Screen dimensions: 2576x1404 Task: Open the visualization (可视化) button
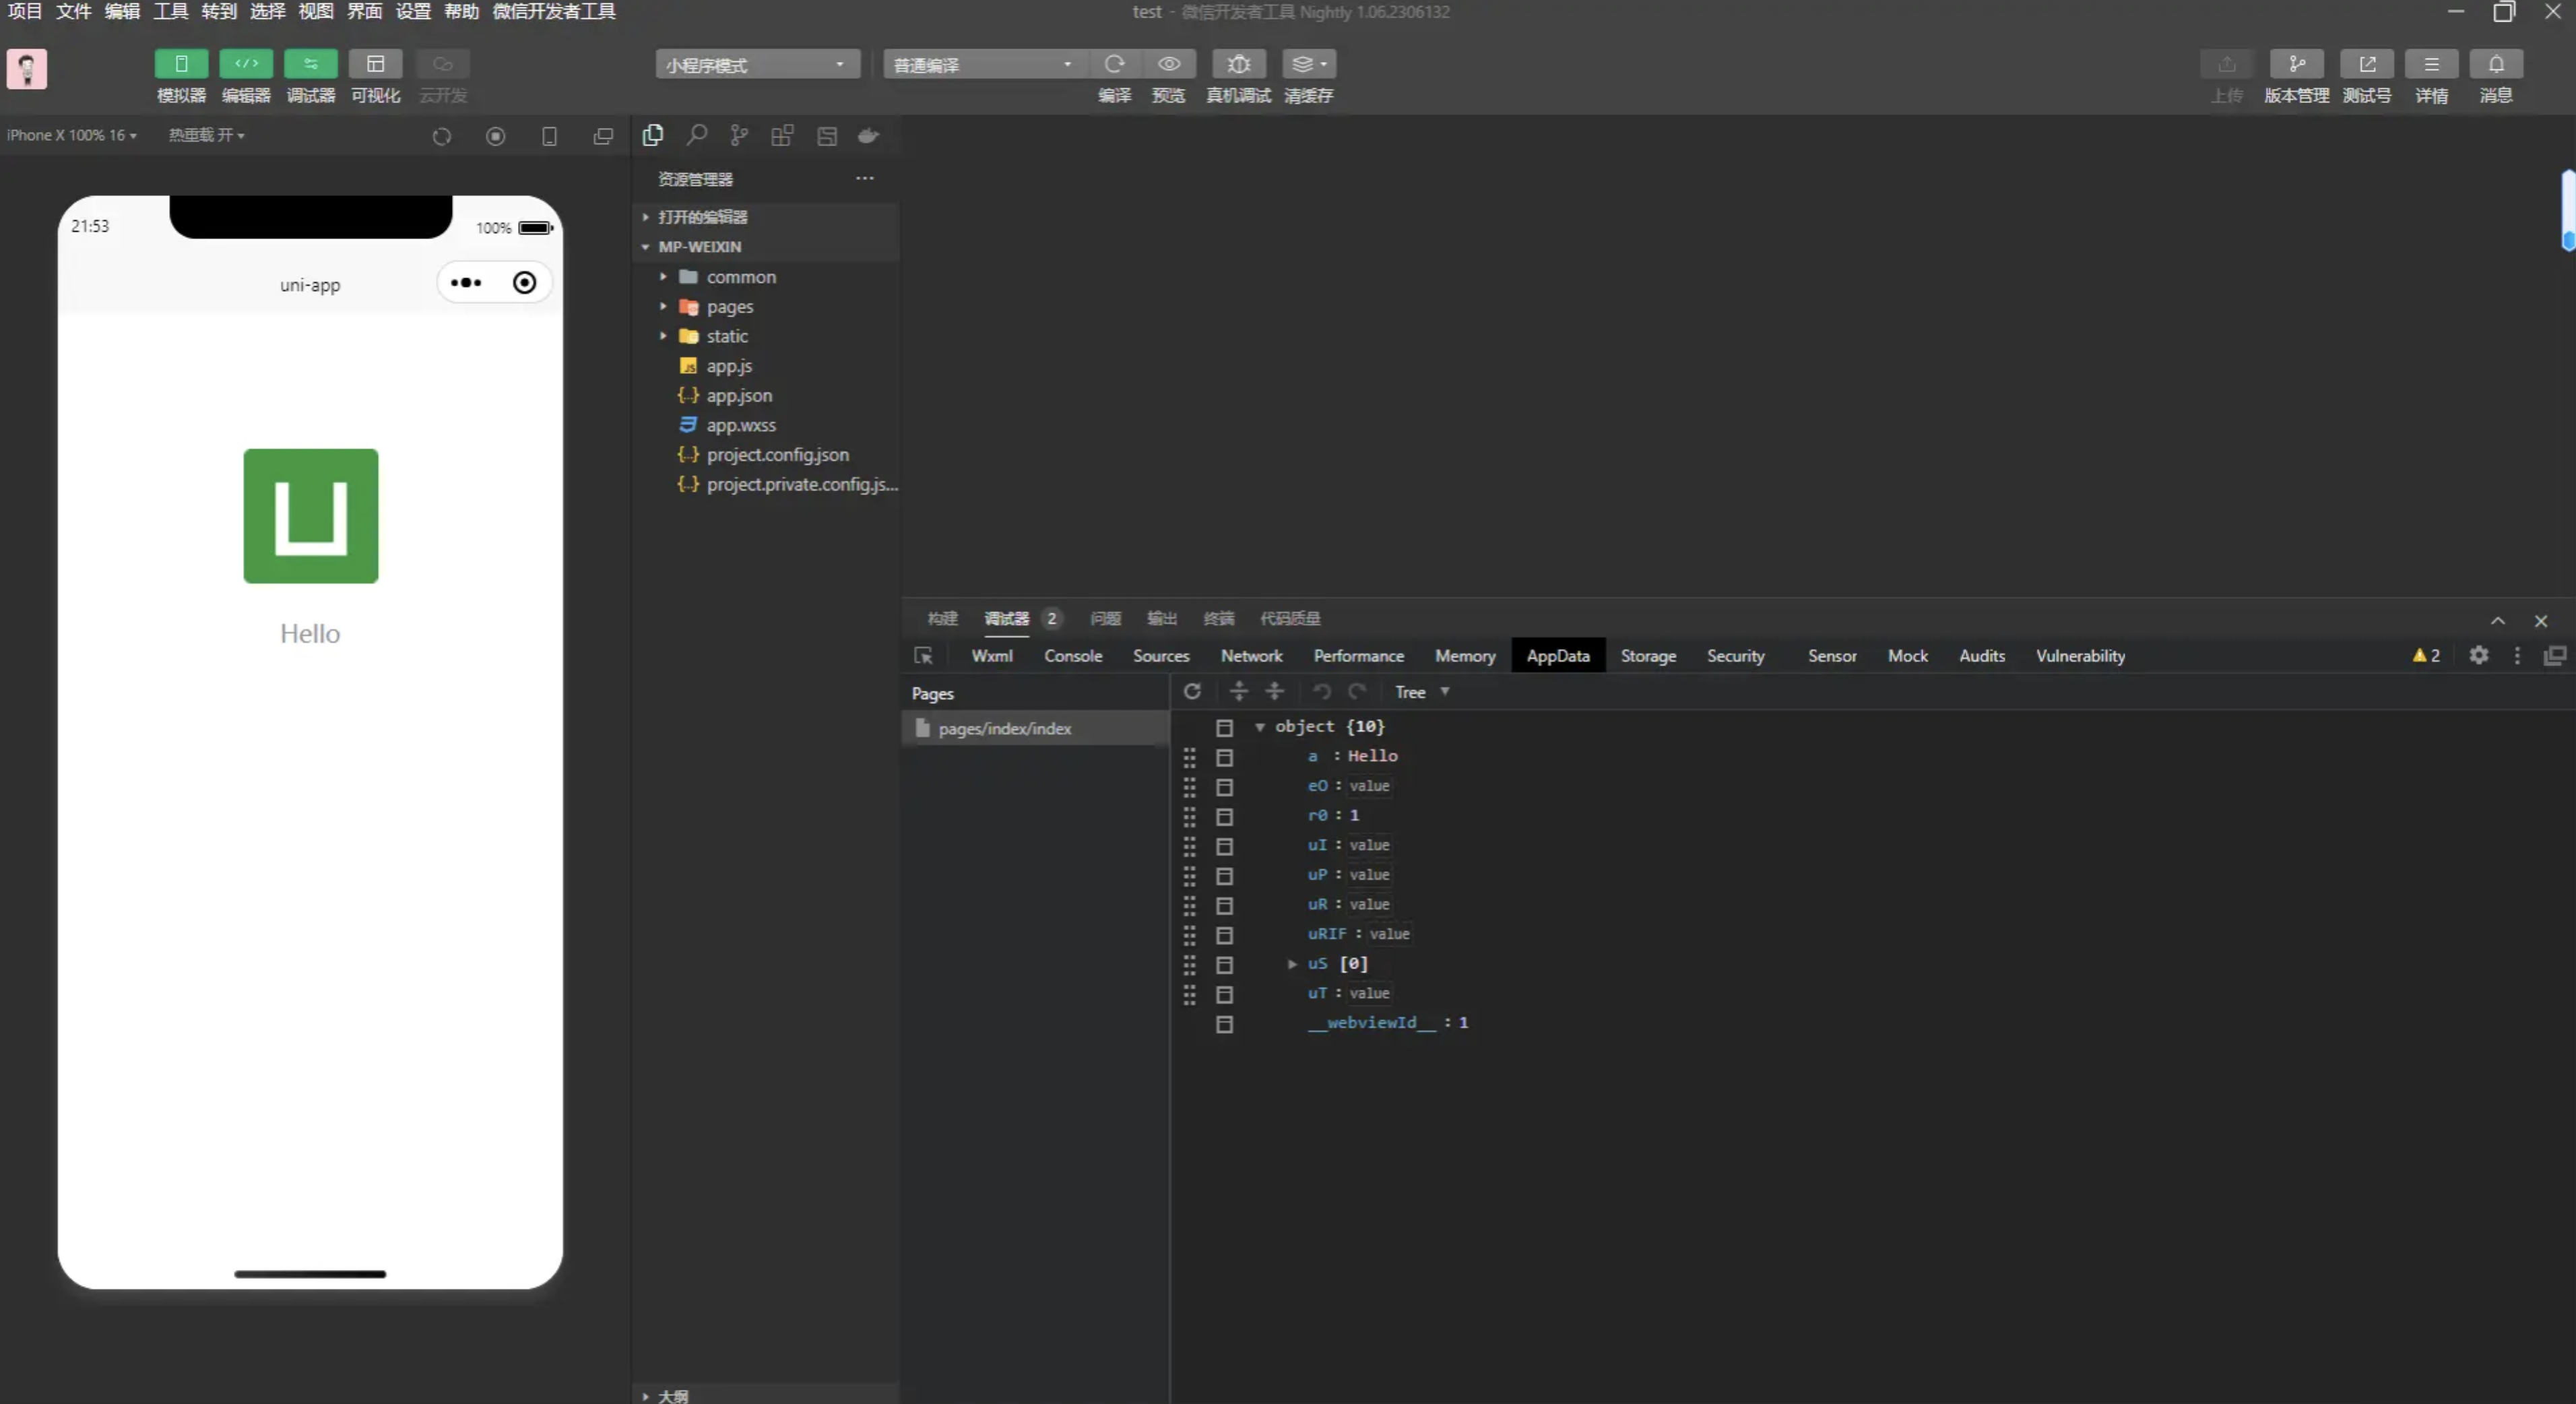click(x=376, y=64)
